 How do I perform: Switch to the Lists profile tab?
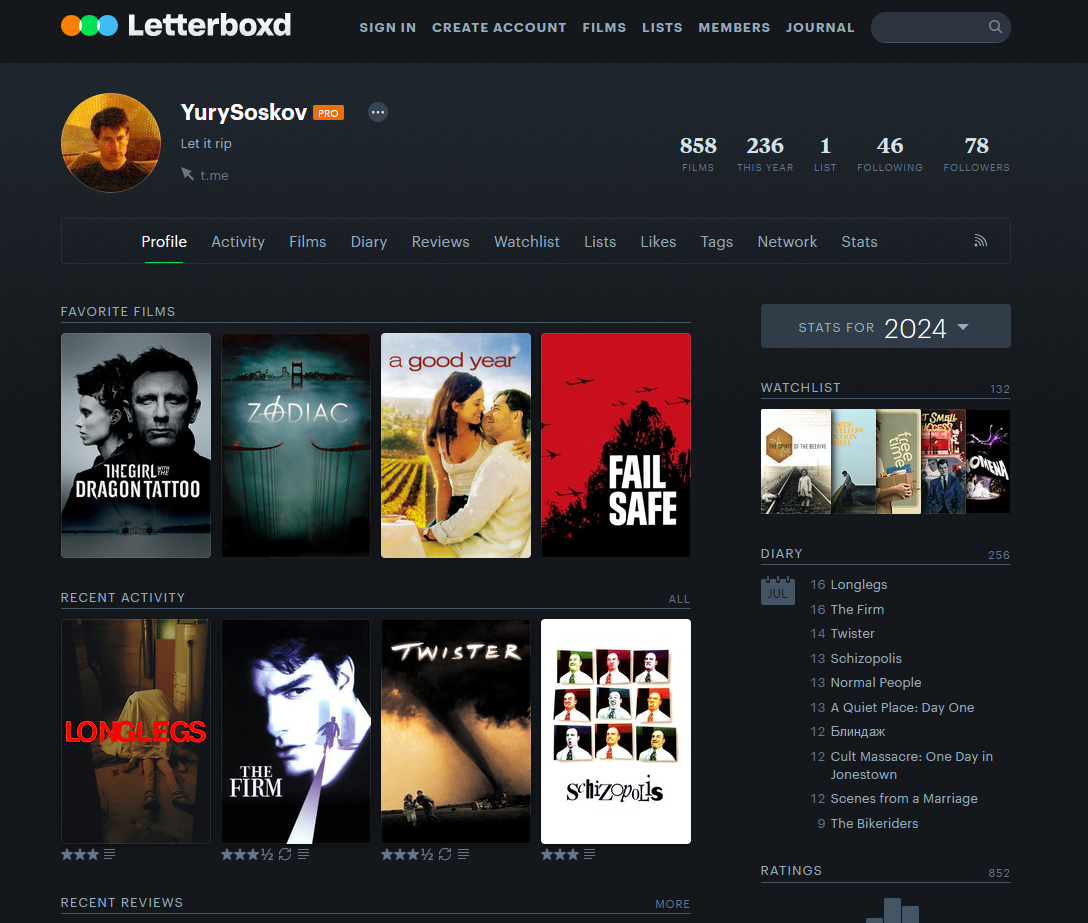(600, 242)
